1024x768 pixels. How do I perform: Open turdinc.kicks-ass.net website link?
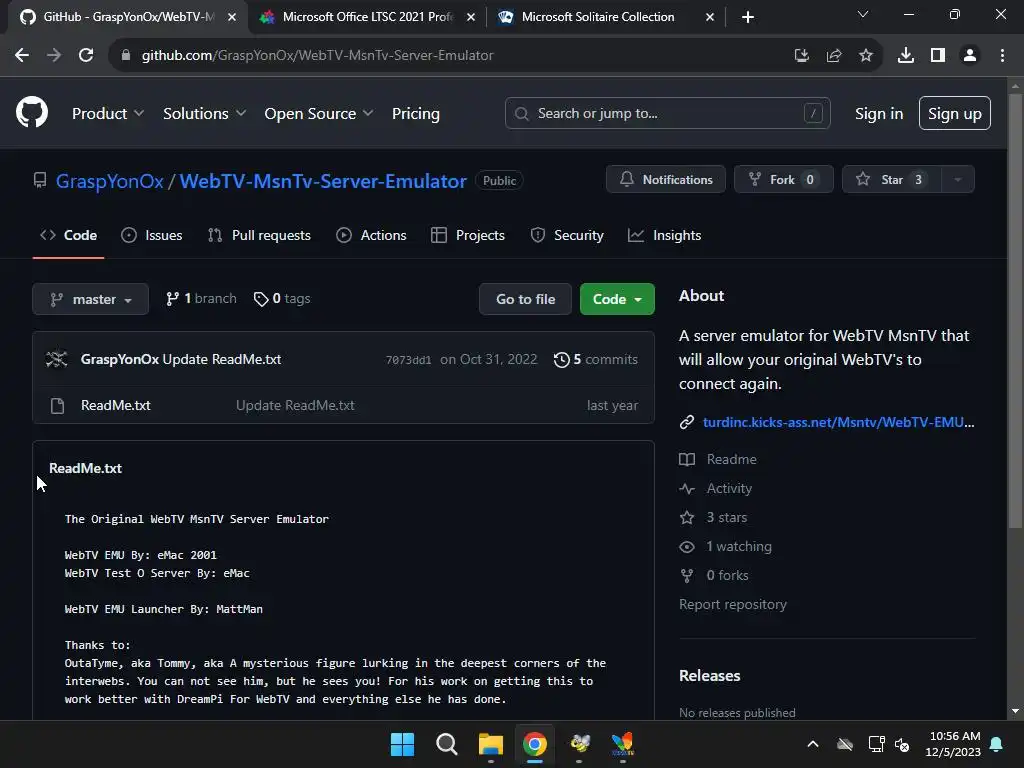tap(838, 422)
